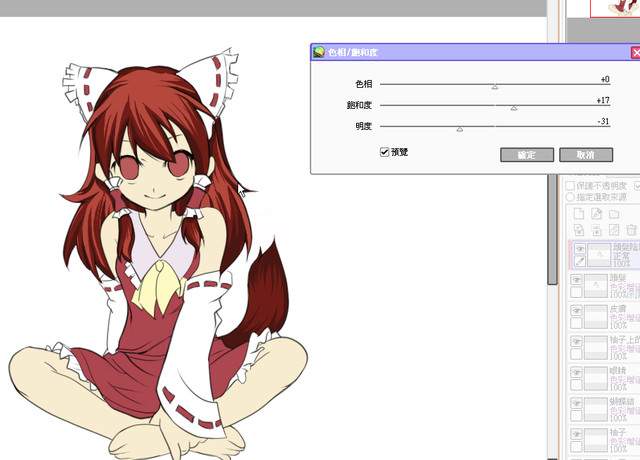Click the clear layer icon

click(x=614, y=230)
